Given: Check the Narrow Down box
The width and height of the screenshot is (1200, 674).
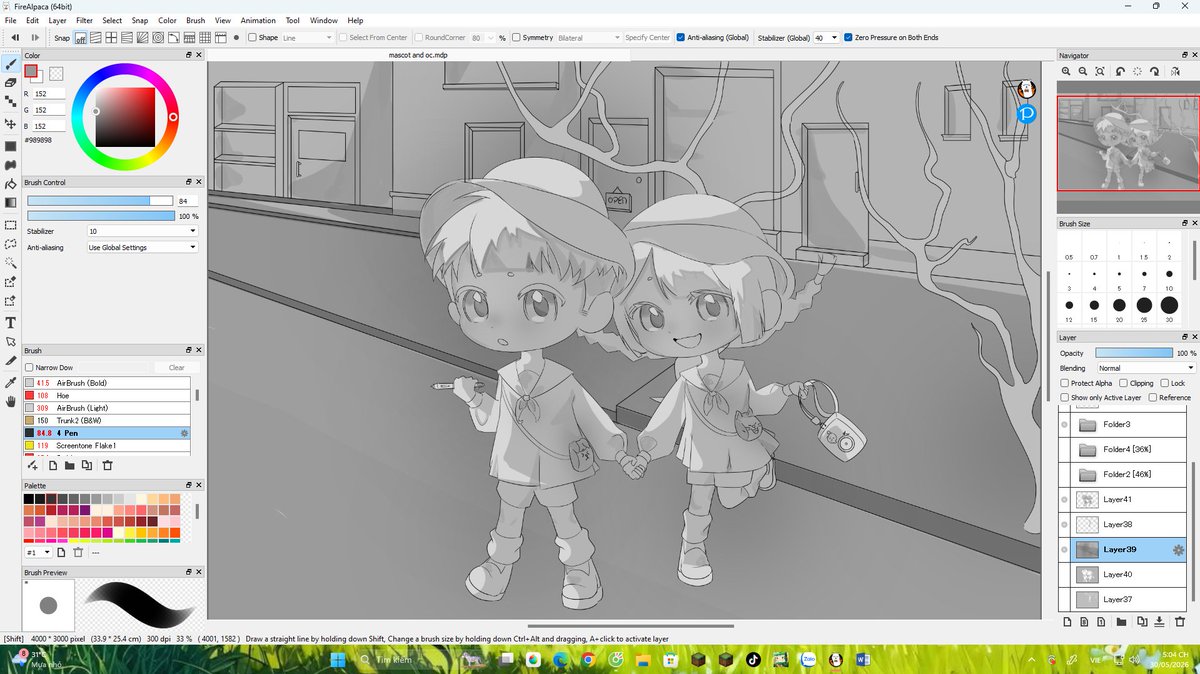Looking at the screenshot, I should point(30,367).
